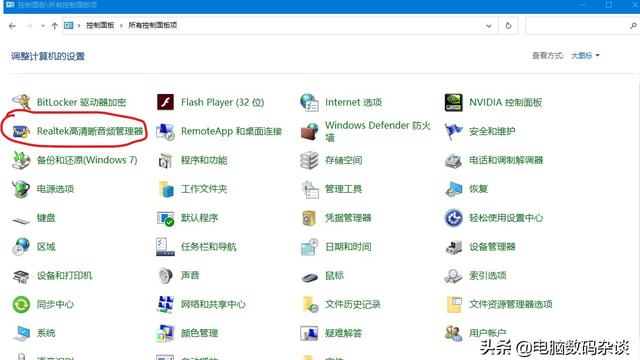Click the 任务栏和导航 icon
The image size is (640, 360).
pyautogui.click(x=165, y=247)
